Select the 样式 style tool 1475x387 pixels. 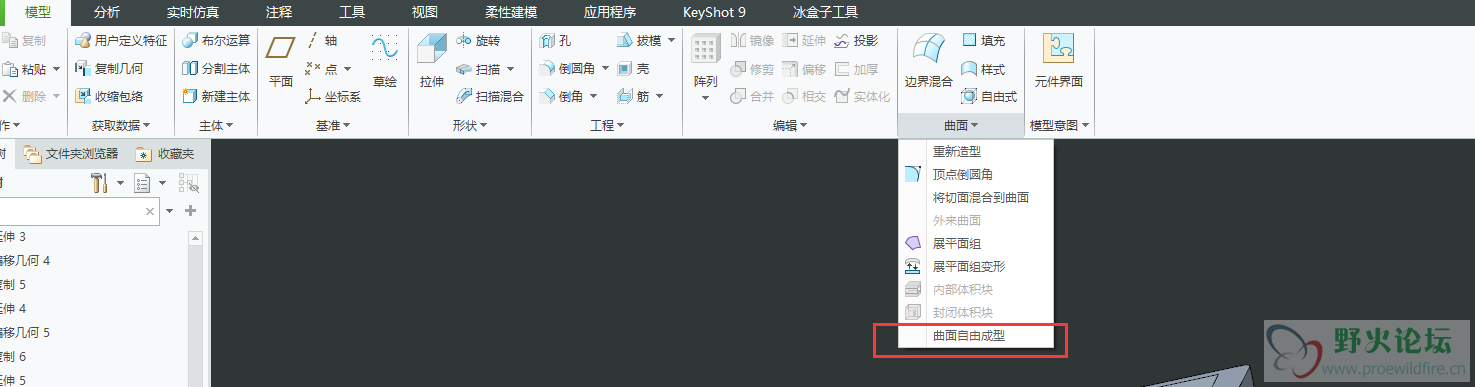[984, 69]
